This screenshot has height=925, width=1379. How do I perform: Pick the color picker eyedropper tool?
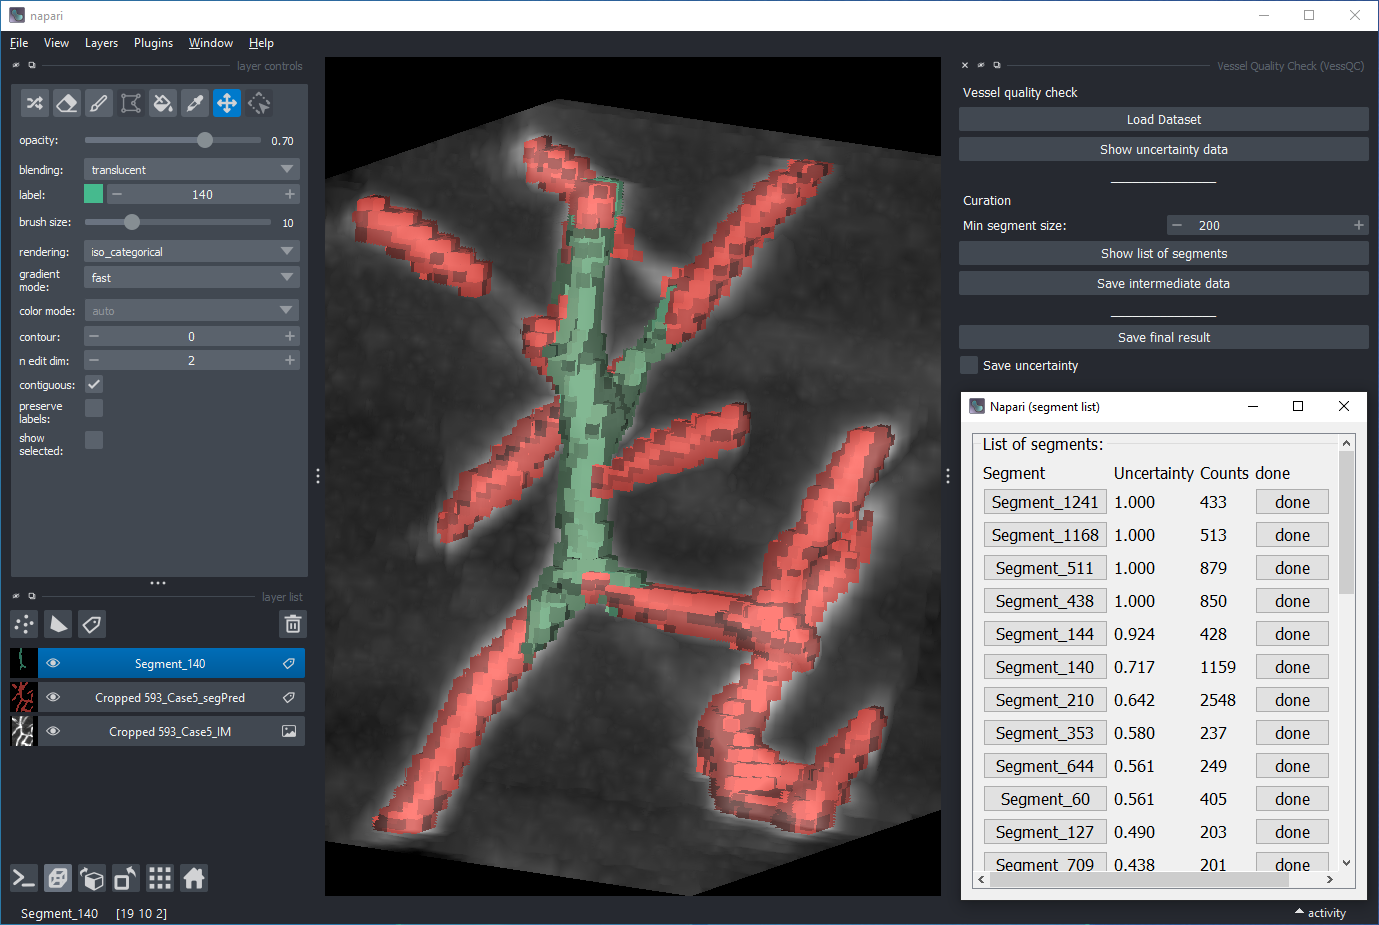(x=195, y=103)
